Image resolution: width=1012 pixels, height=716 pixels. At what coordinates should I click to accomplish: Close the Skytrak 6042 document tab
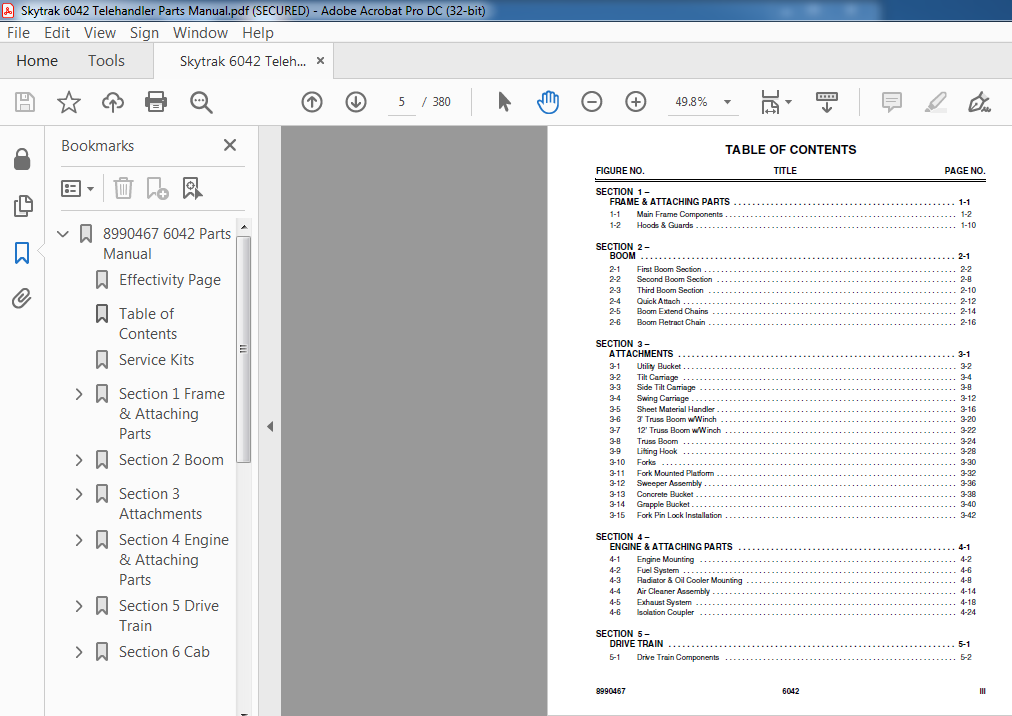[320, 61]
